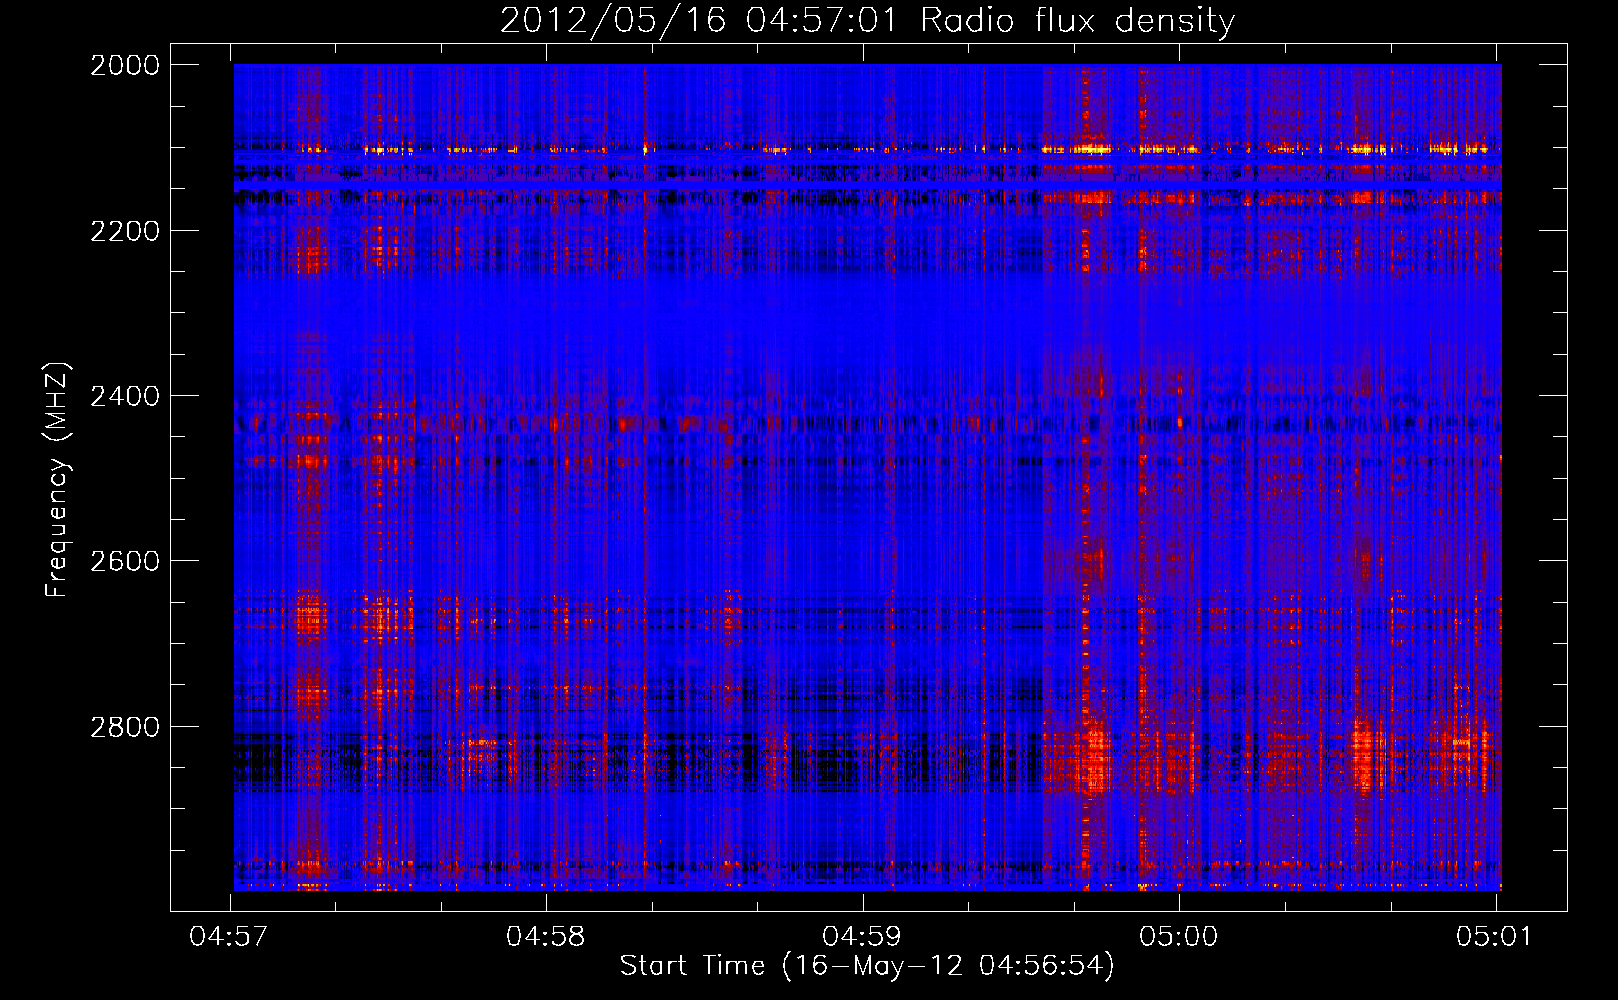
Task: Select the 2200 frequency tick label
Action: (125, 231)
